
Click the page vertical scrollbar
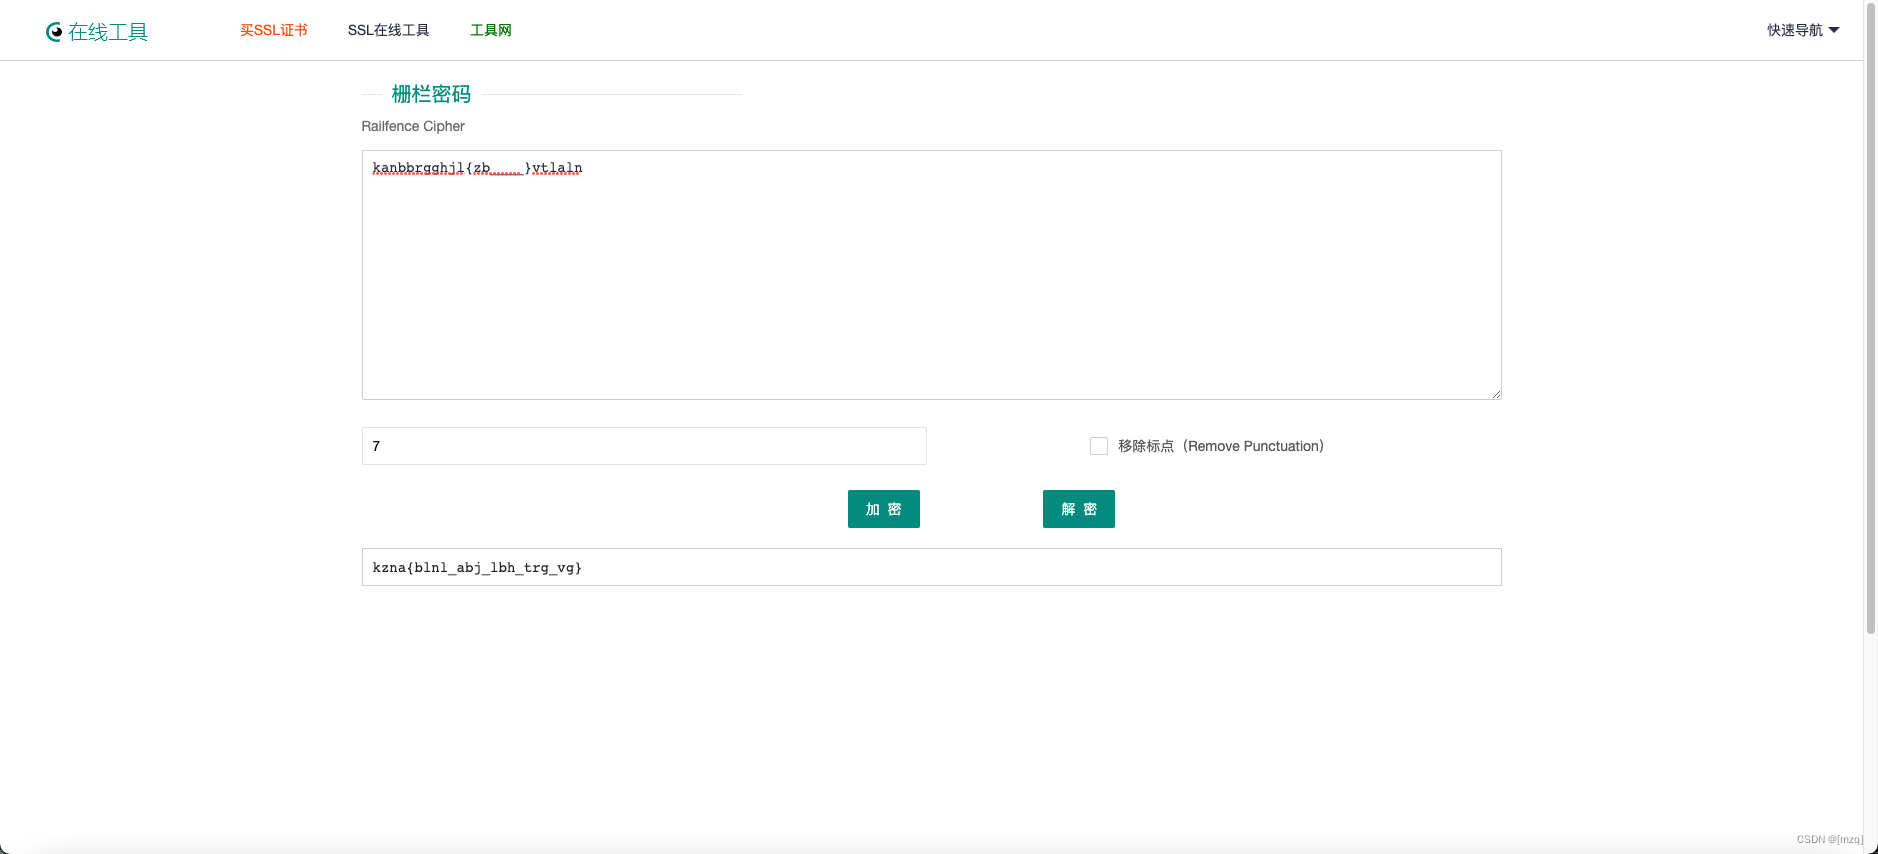[1871, 320]
